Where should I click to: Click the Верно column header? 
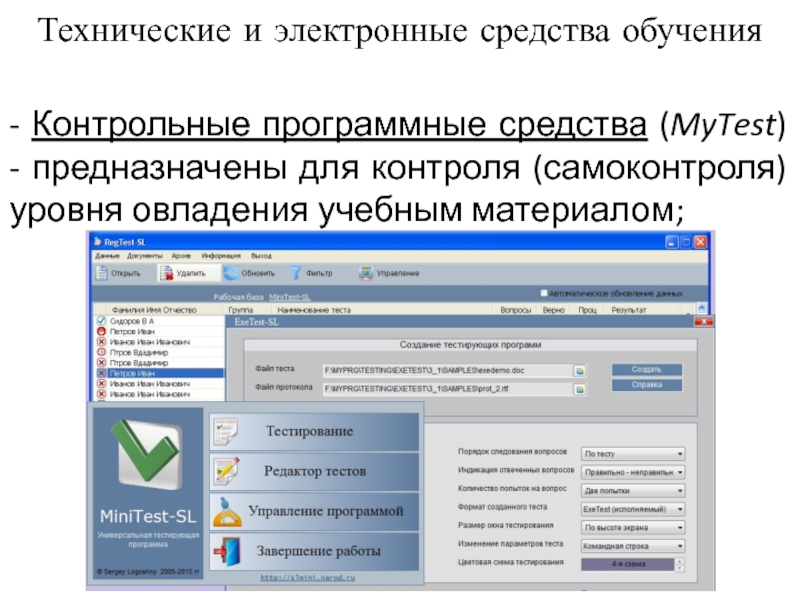(554, 310)
